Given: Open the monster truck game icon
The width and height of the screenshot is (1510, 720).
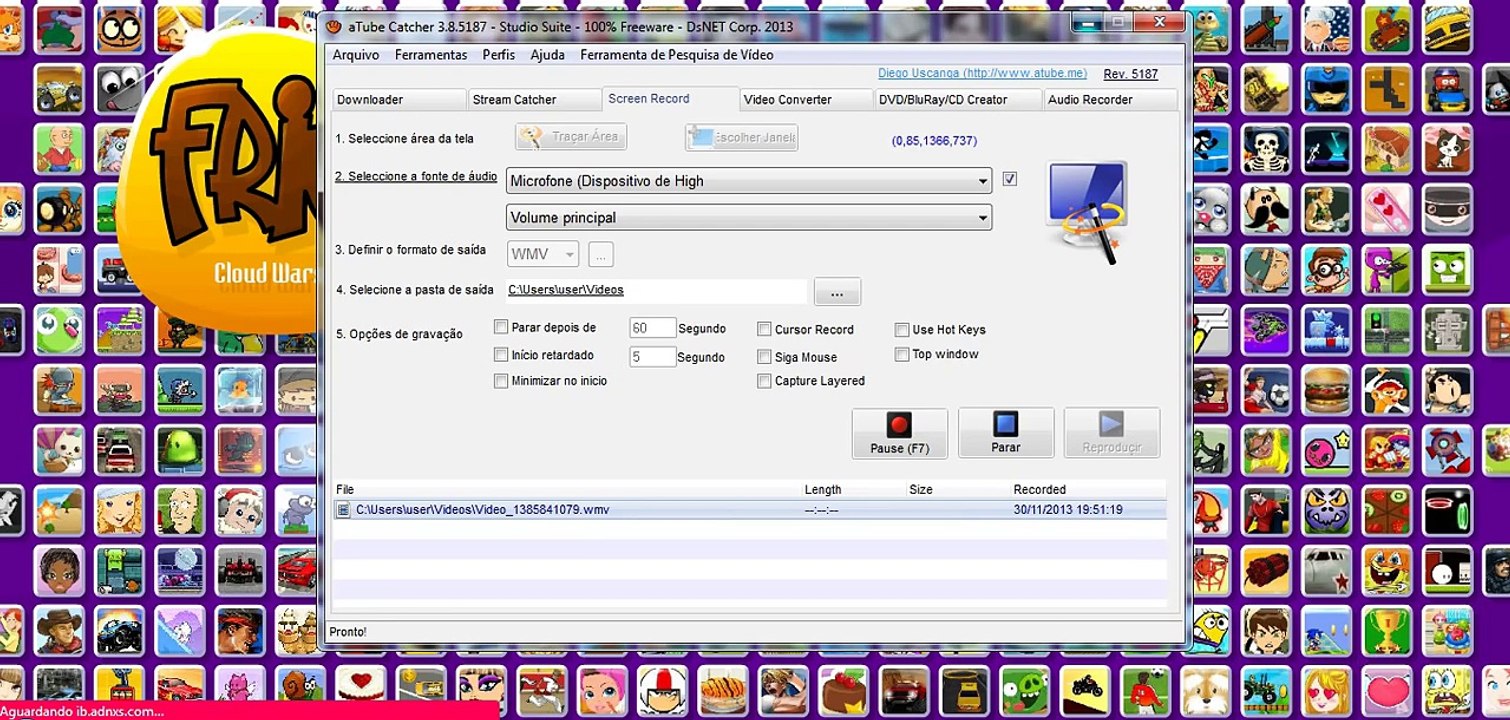Looking at the screenshot, I should (121, 630).
